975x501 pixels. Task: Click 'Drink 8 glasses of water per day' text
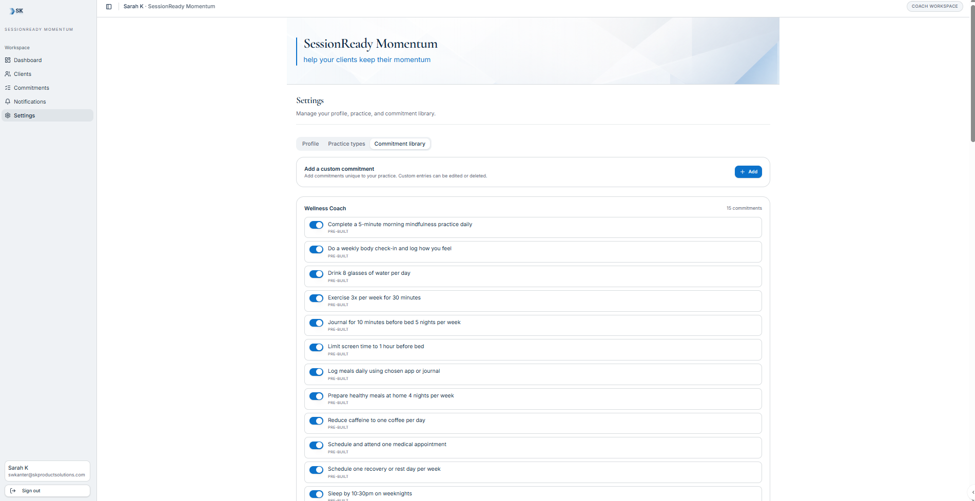[369, 273]
